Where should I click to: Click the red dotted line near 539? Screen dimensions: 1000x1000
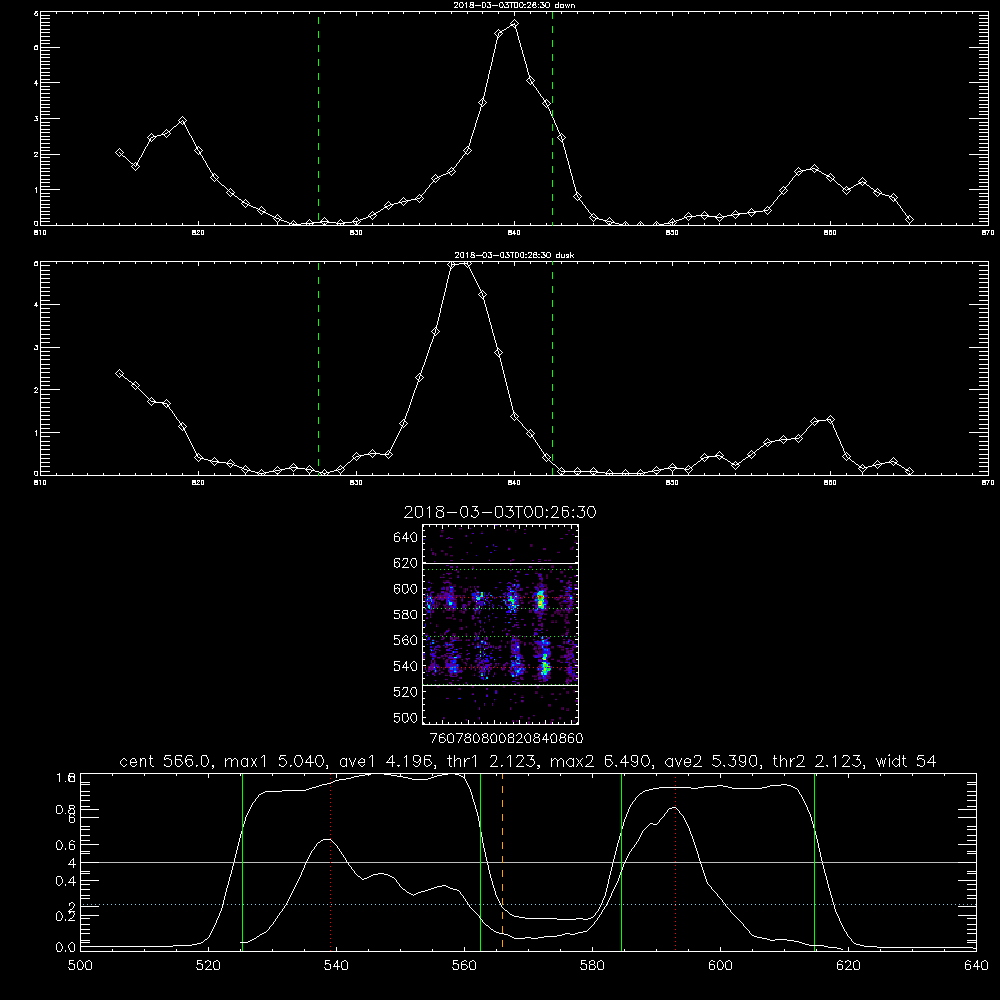(x=330, y=861)
